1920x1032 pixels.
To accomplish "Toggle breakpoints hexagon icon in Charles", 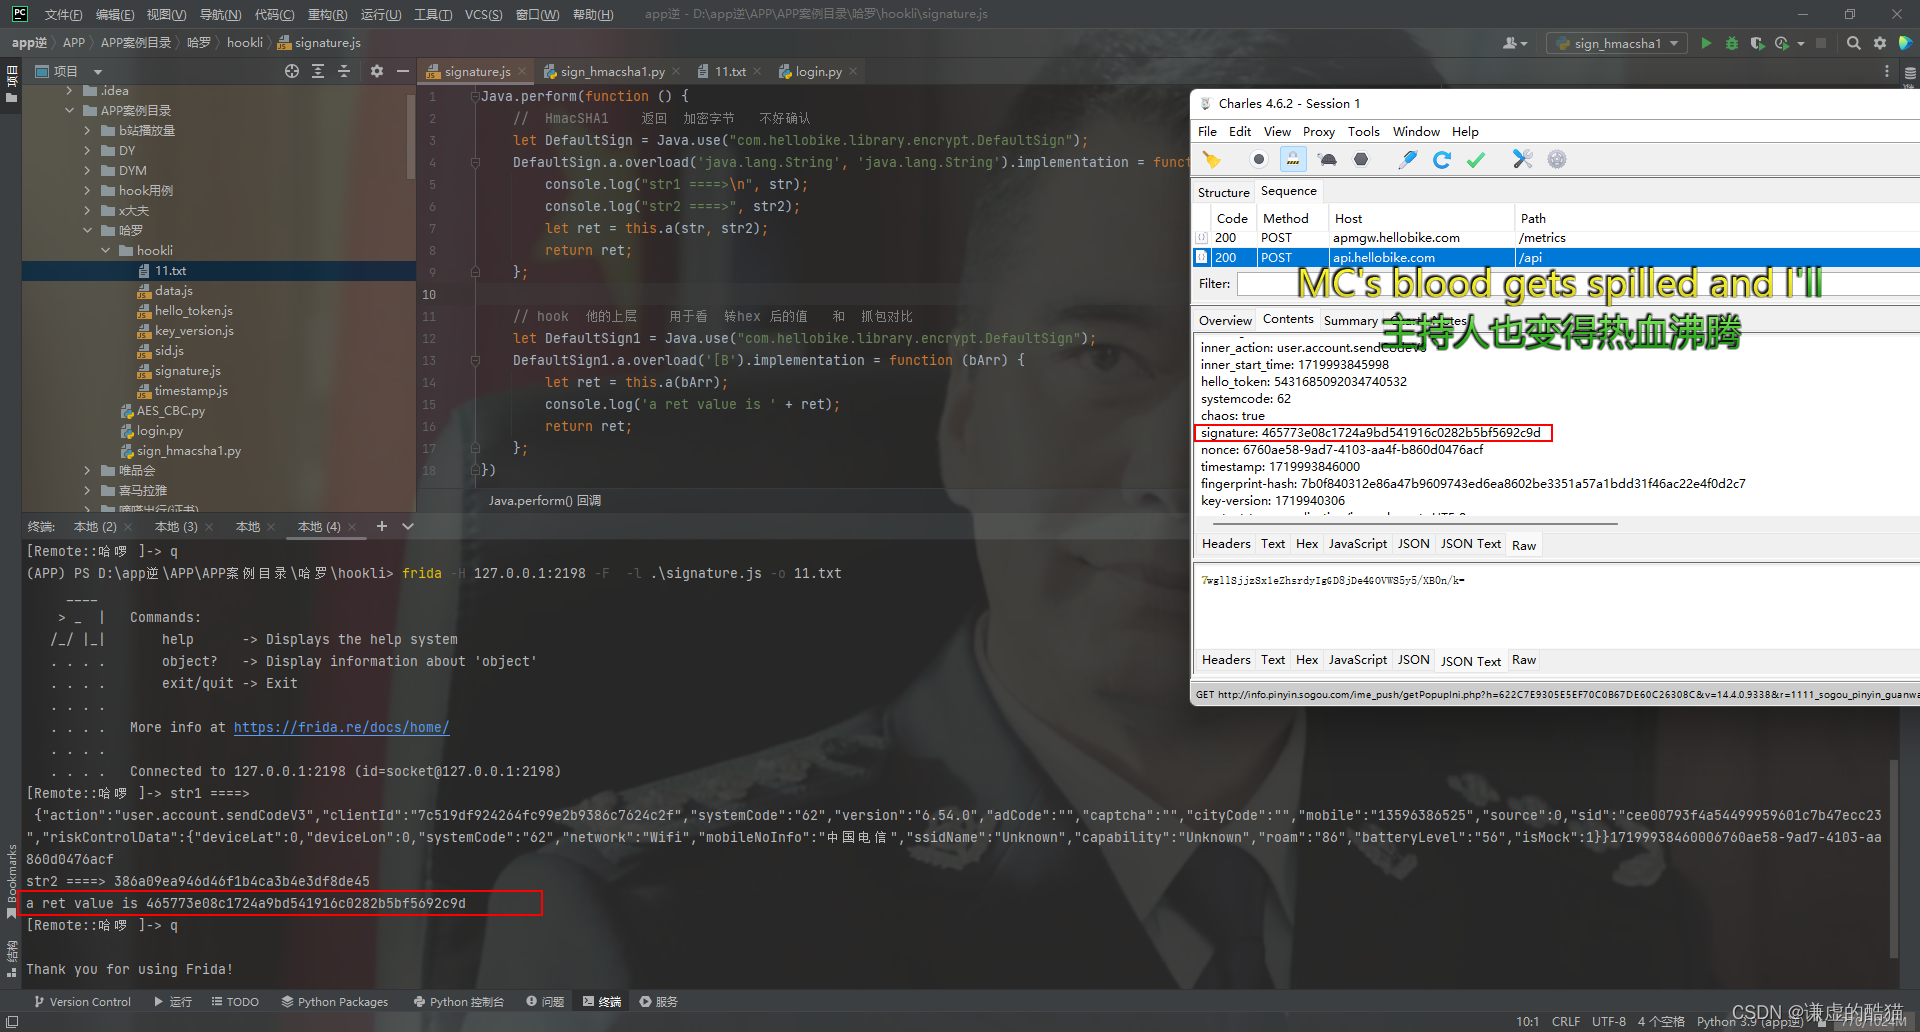I will [x=1361, y=159].
